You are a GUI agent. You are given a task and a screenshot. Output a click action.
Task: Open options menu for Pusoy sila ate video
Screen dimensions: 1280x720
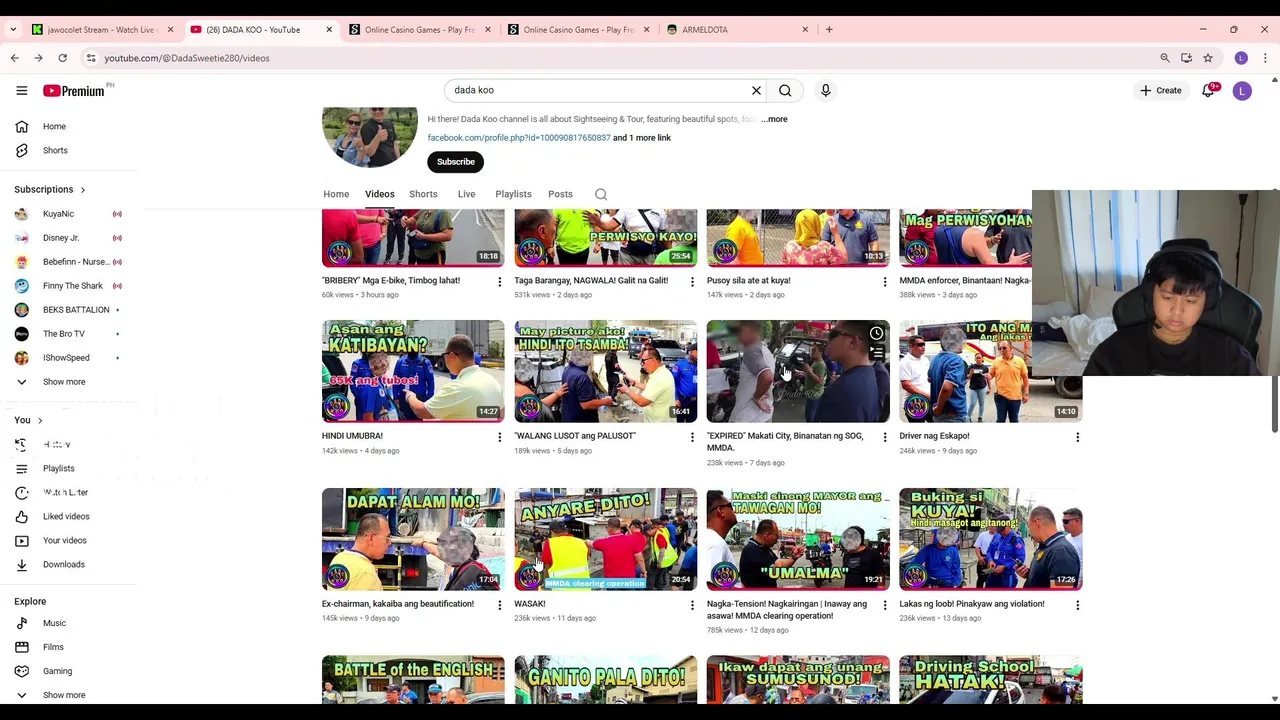(x=884, y=282)
